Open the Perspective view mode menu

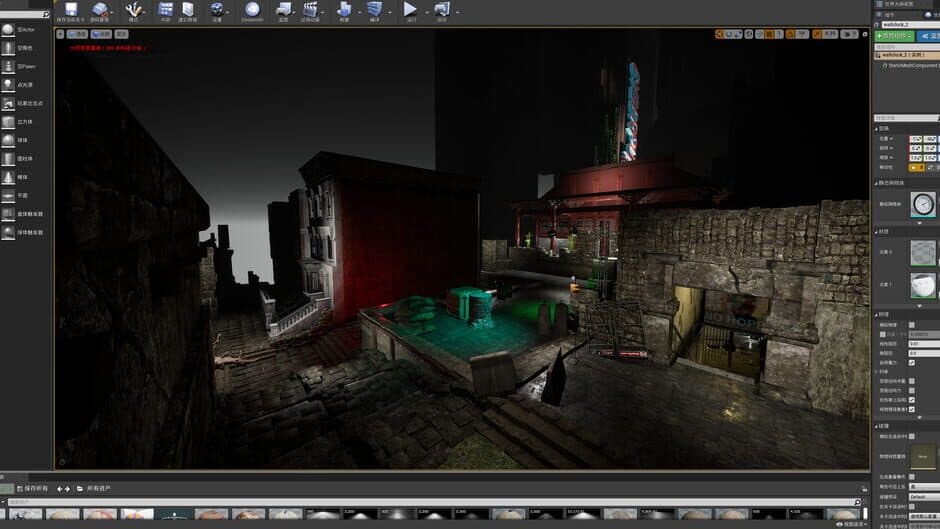coord(77,34)
